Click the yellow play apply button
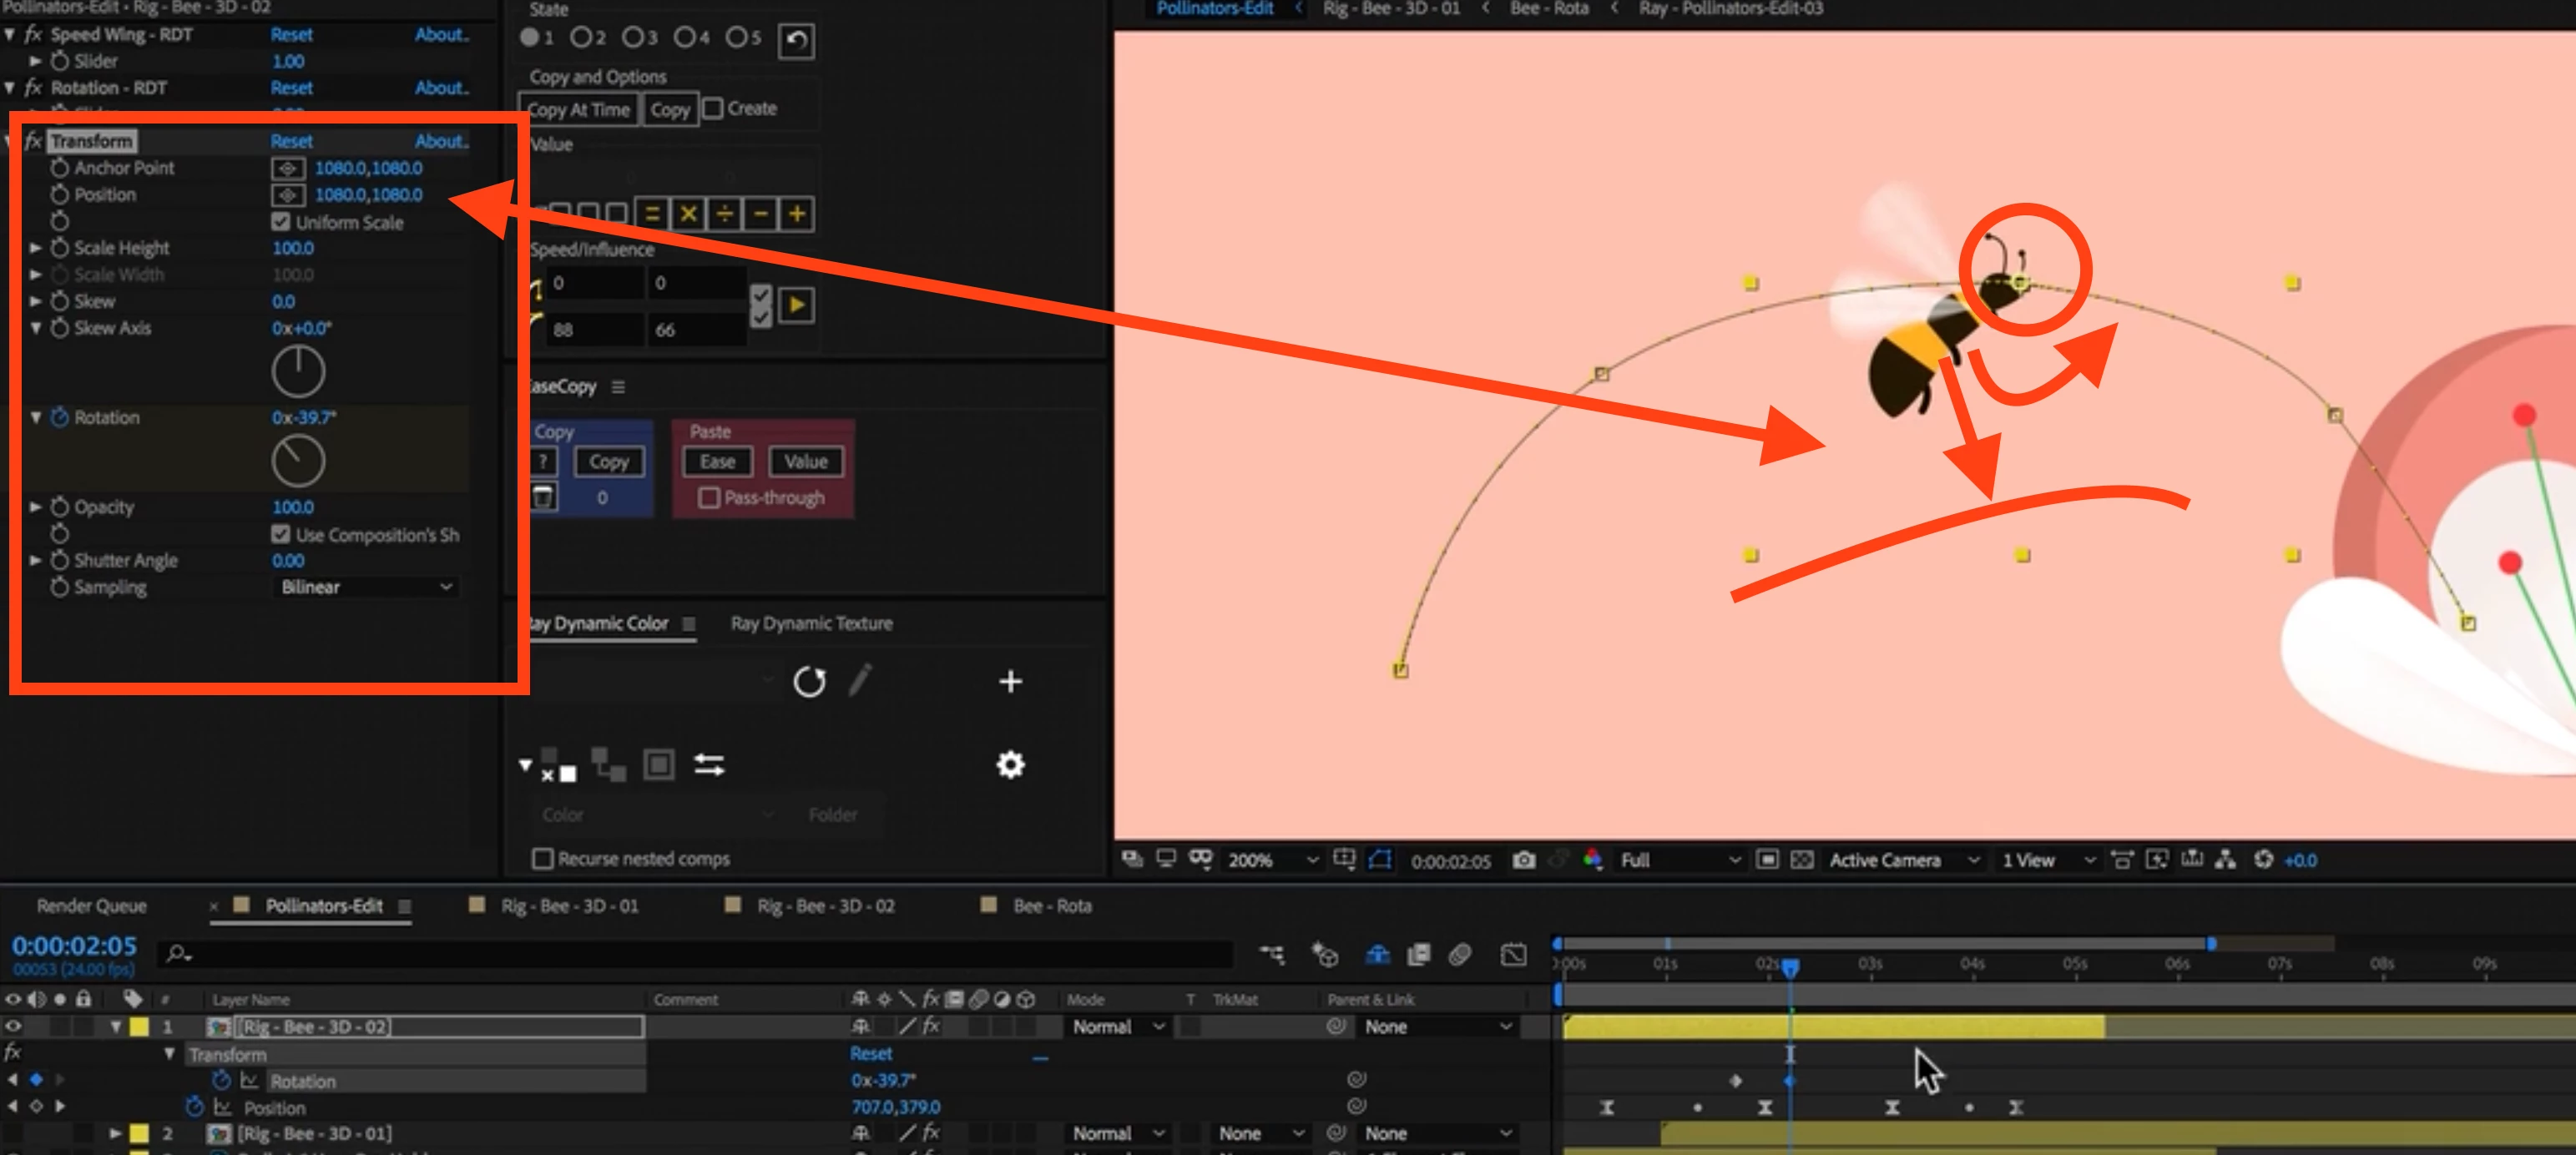The image size is (2576, 1155). pos(796,305)
